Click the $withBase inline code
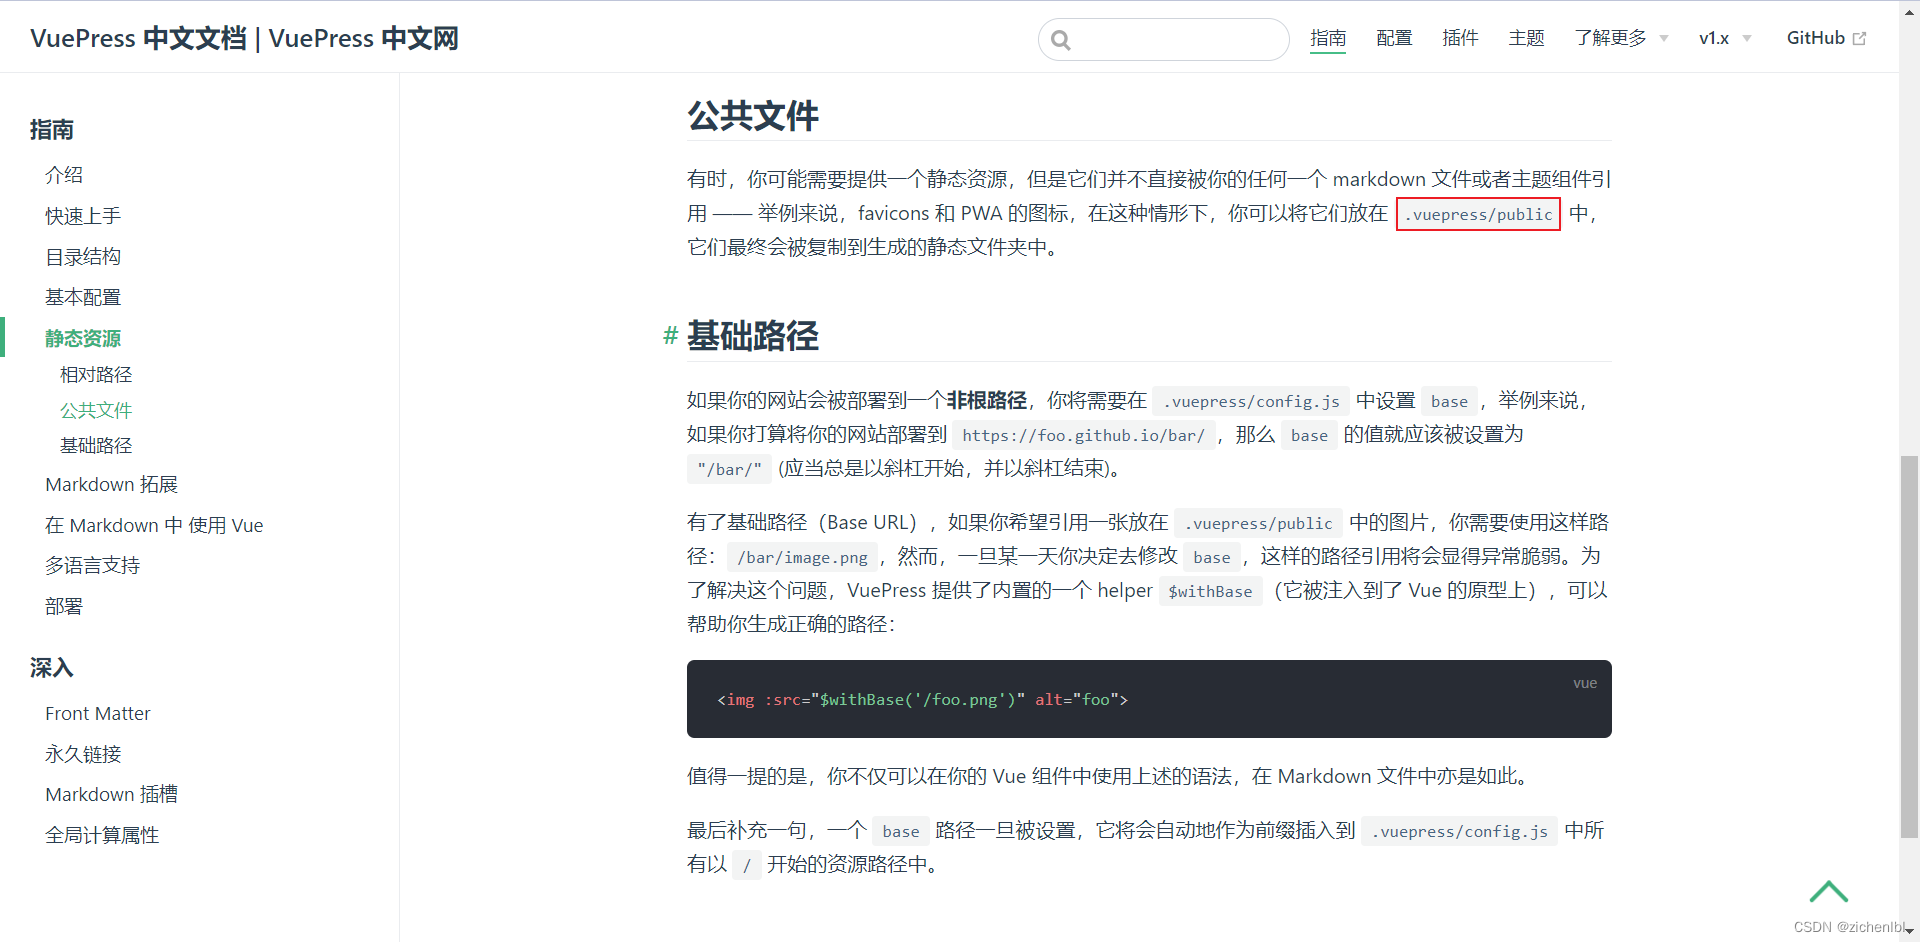1920x942 pixels. [1210, 591]
